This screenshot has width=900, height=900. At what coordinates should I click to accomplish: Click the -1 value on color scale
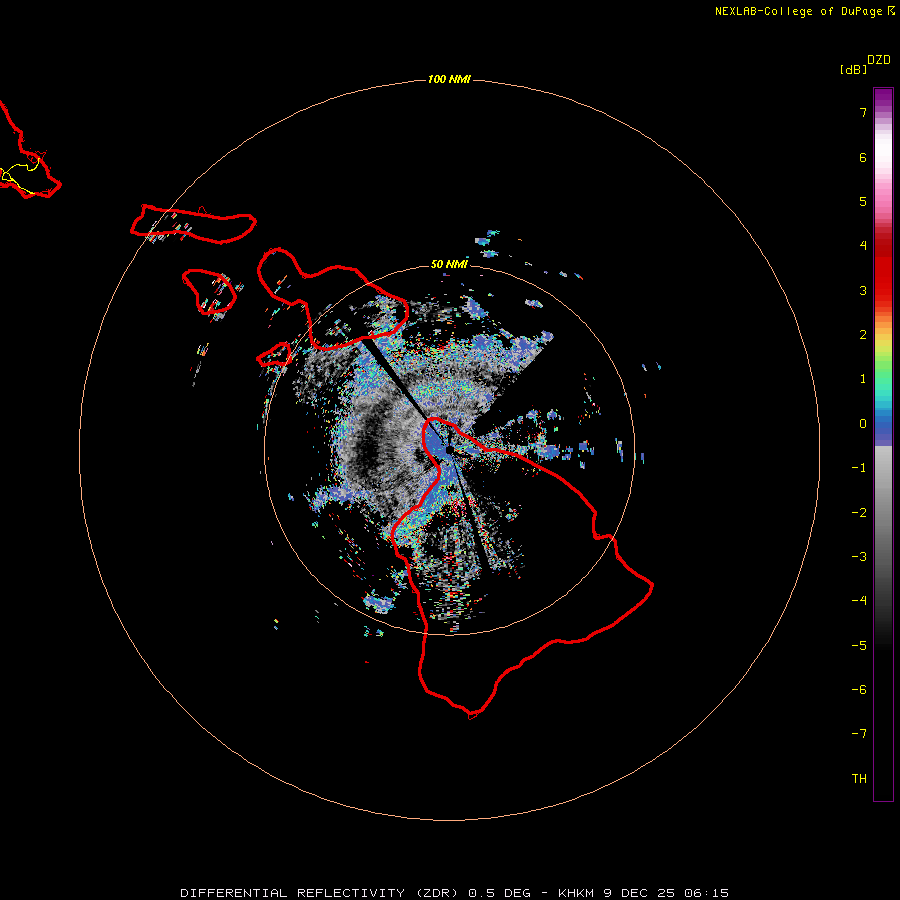[x=859, y=468]
